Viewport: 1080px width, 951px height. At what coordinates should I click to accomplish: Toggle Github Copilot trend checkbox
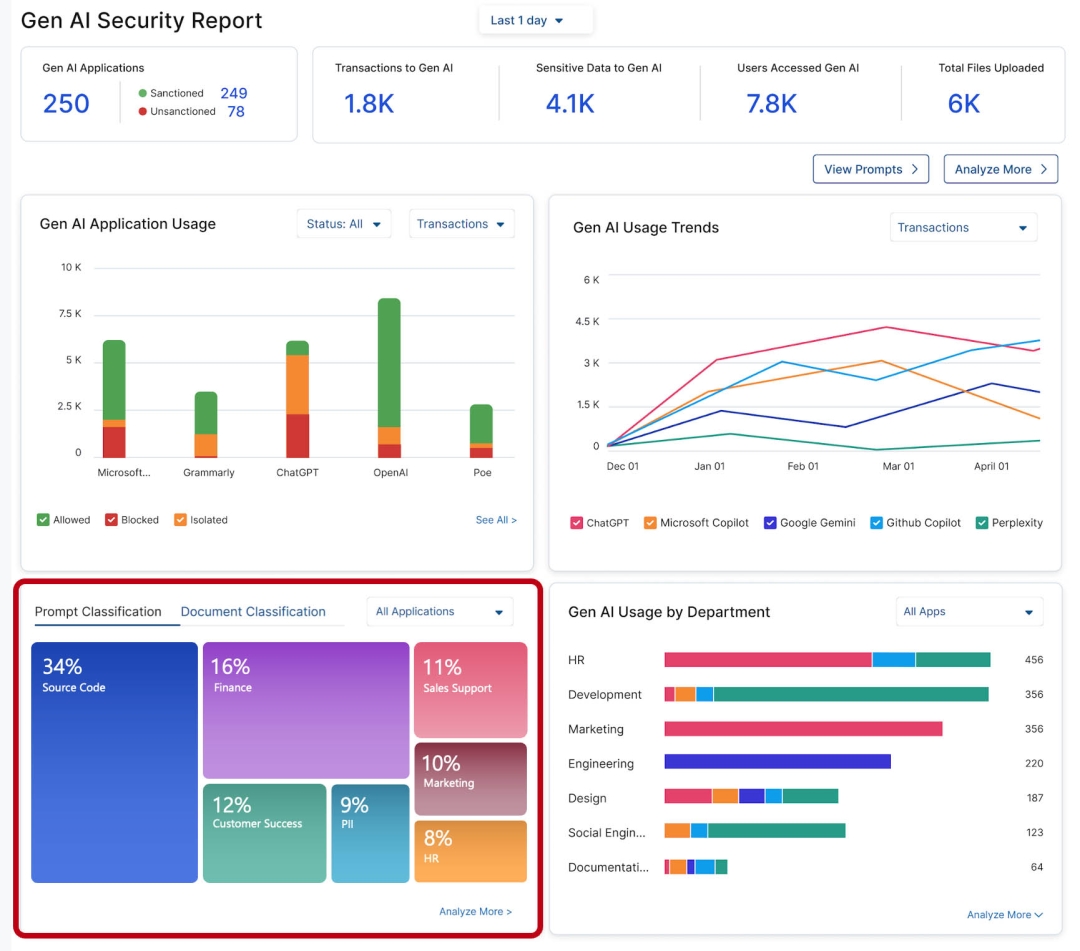(876, 523)
